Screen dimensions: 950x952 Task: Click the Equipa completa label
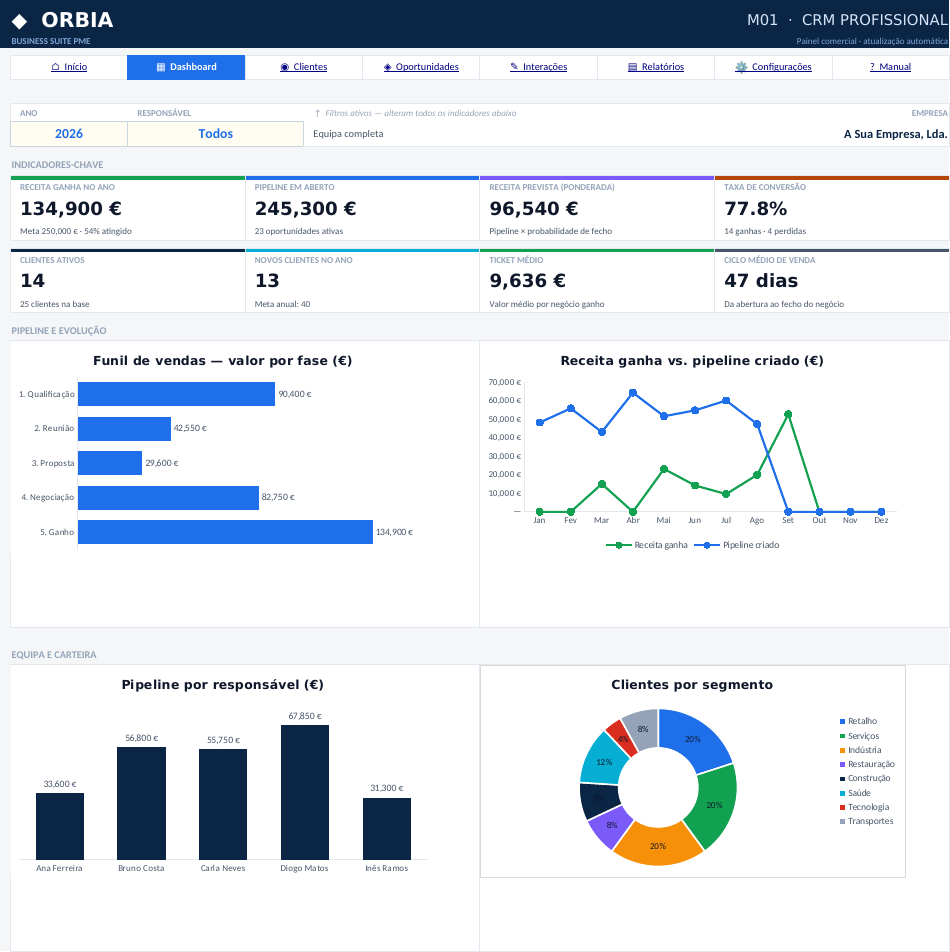[x=348, y=134]
